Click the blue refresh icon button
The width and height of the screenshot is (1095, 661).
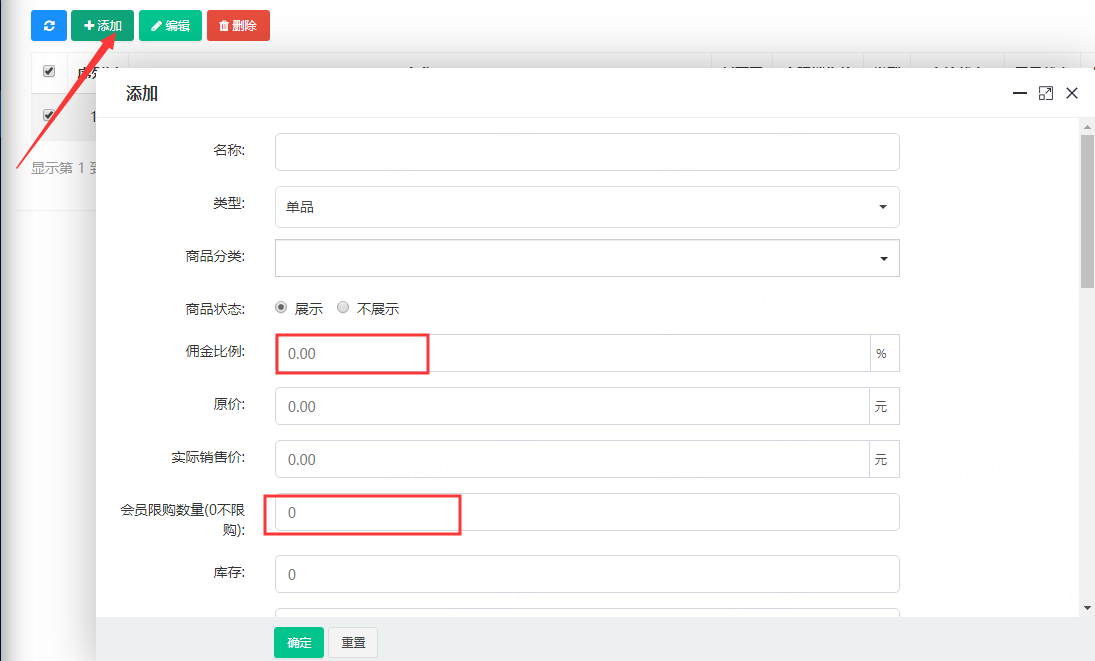coord(49,26)
